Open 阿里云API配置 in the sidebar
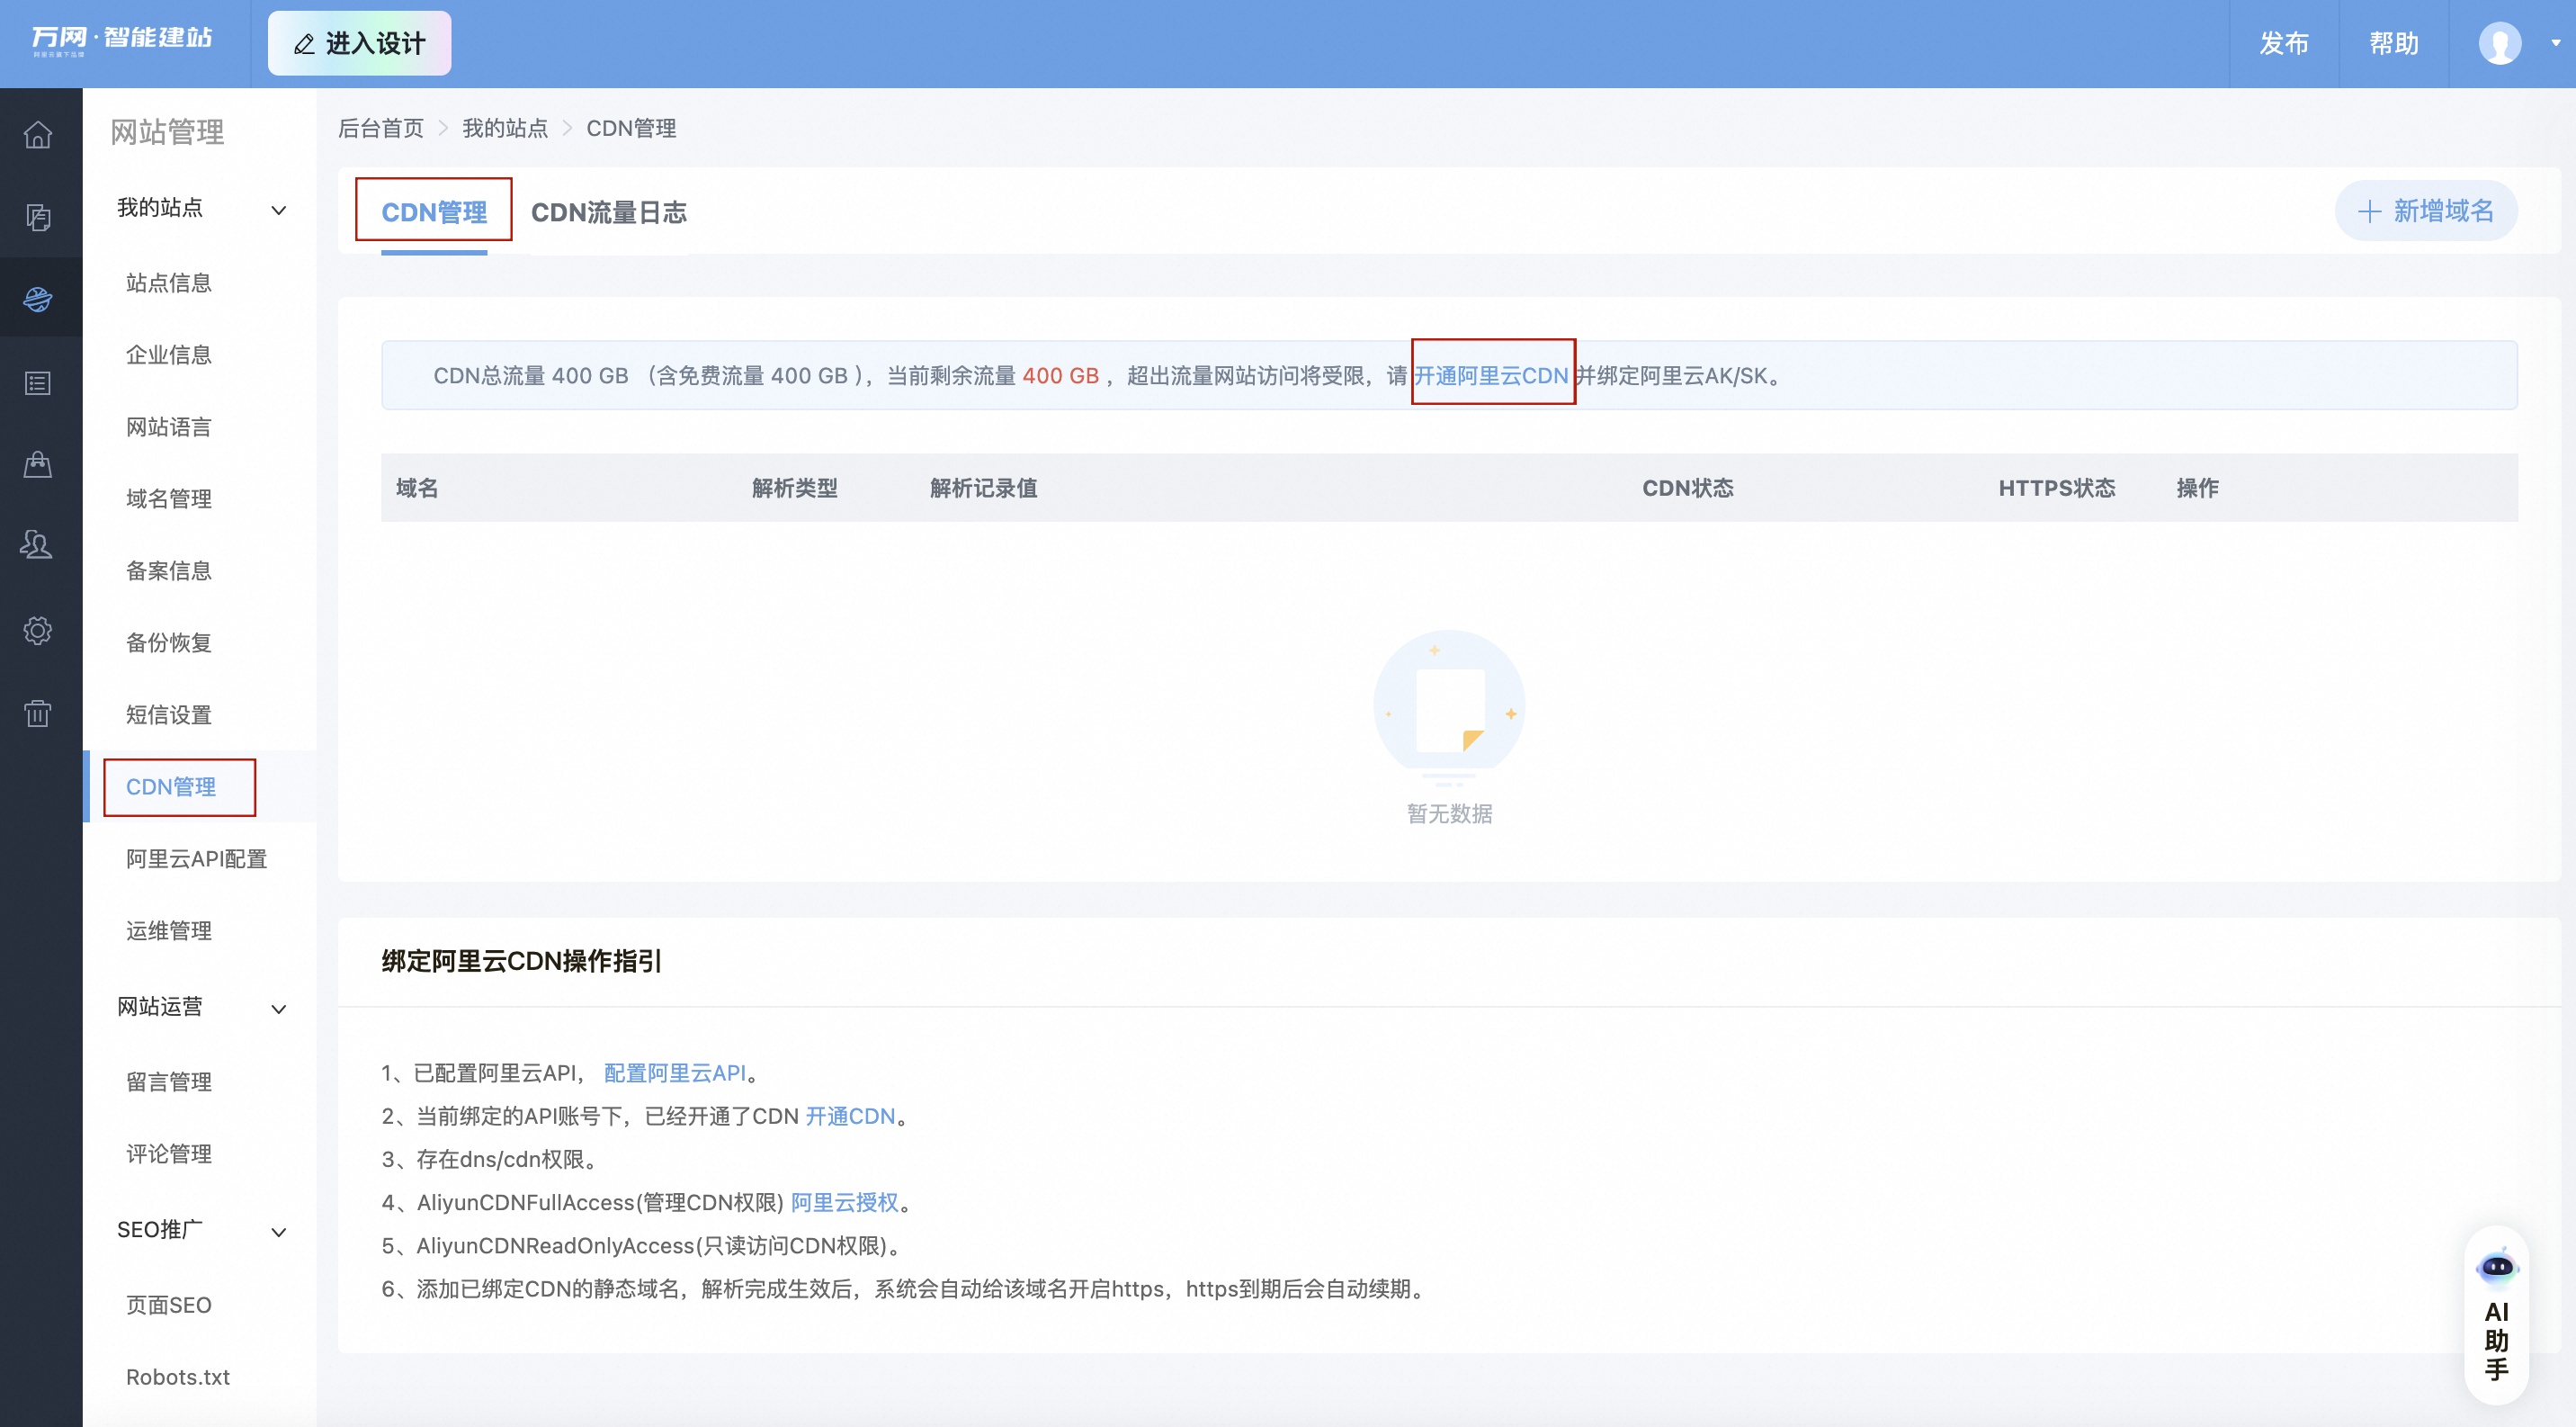 (196, 859)
